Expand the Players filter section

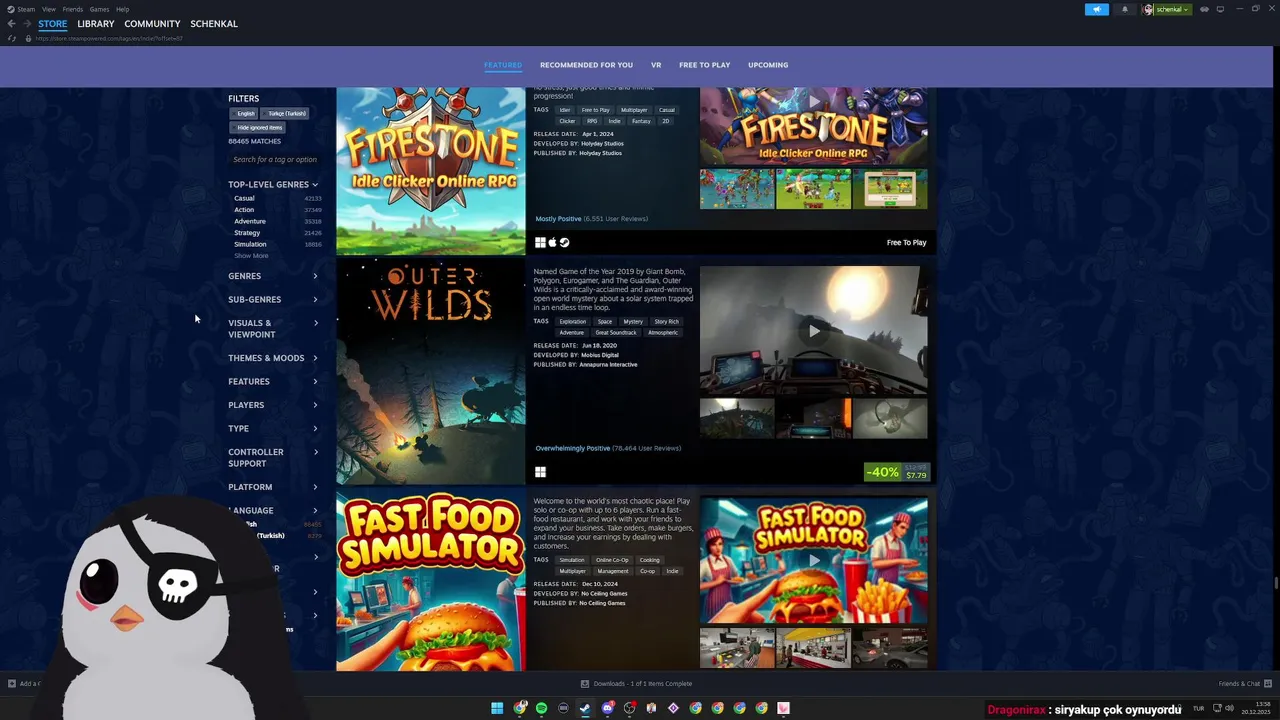click(x=273, y=405)
